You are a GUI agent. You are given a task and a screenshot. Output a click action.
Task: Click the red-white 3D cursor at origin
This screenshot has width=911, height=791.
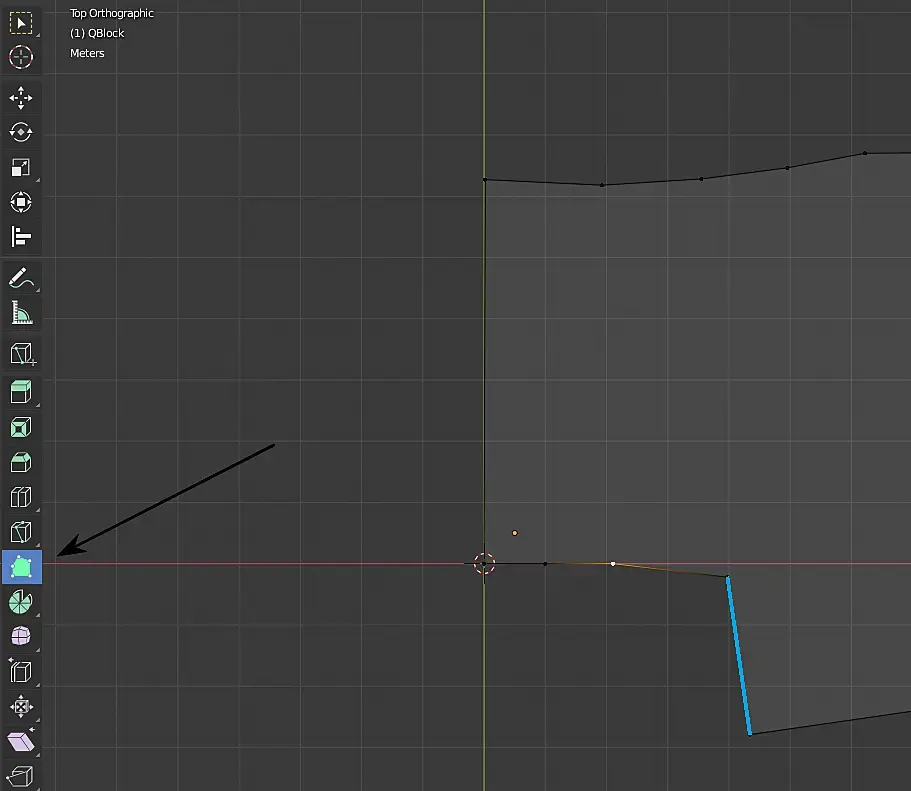484,563
